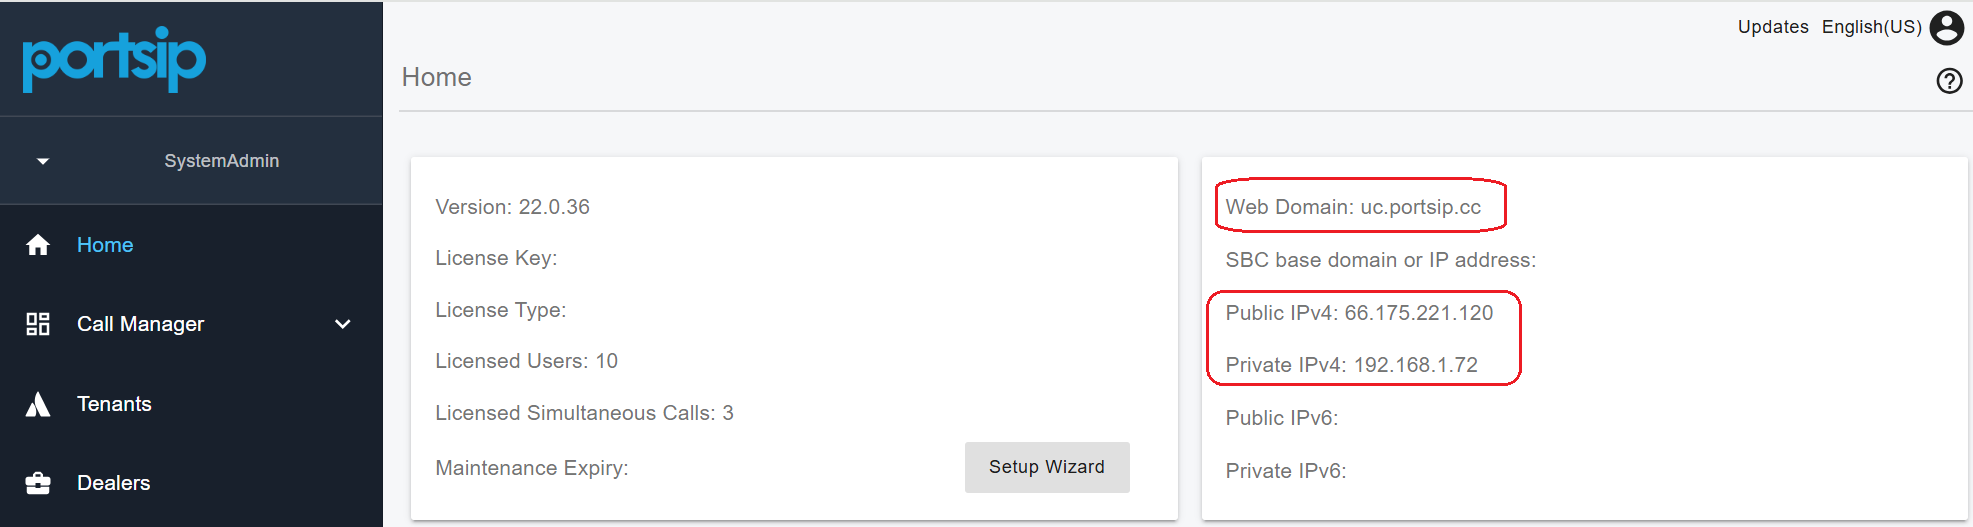The image size is (1973, 527).
Task: Click the Updates link
Action: coord(1772,27)
